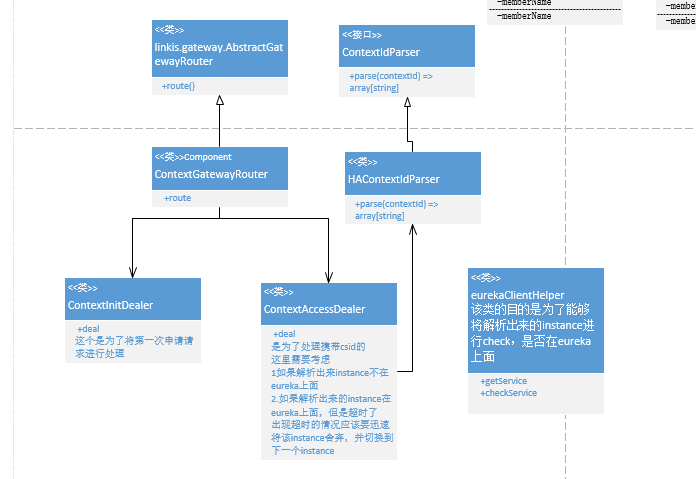Click the arrowhead pointing up into HAContextIdParser
Image resolution: width=696 pixels, height=479 pixels.
point(414,230)
